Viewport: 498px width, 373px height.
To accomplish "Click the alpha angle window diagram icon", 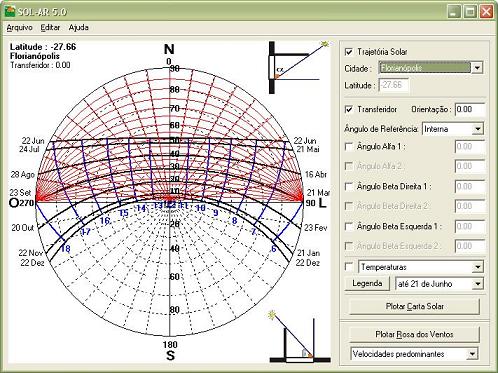I will pos(299,67).
